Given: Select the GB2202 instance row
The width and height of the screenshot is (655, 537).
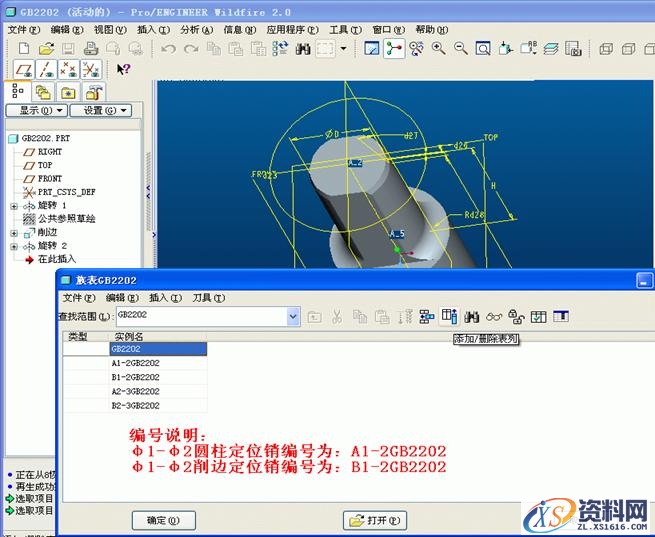Looking at the screenshot, I should 158,349.
